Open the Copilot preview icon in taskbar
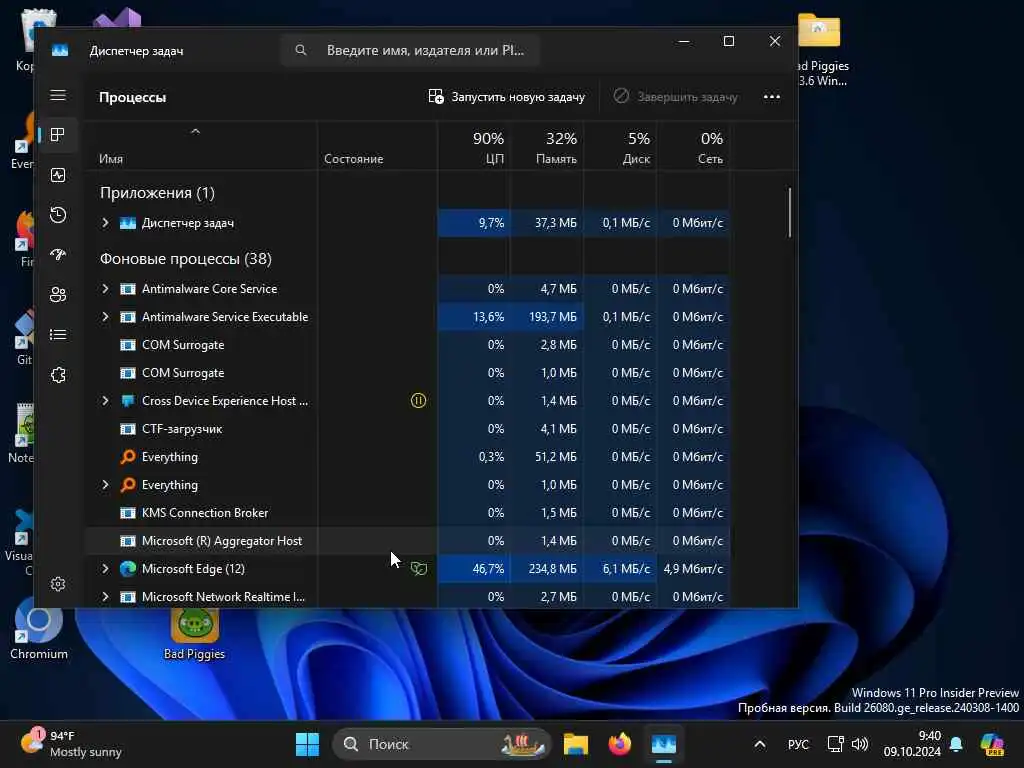 pyautogui.click(x=992, y=744)
